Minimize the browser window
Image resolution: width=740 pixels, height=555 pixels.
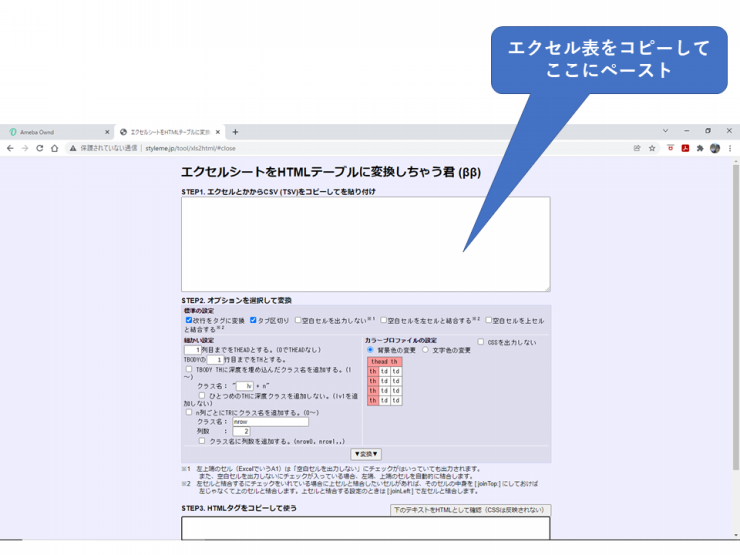point(687,131)
